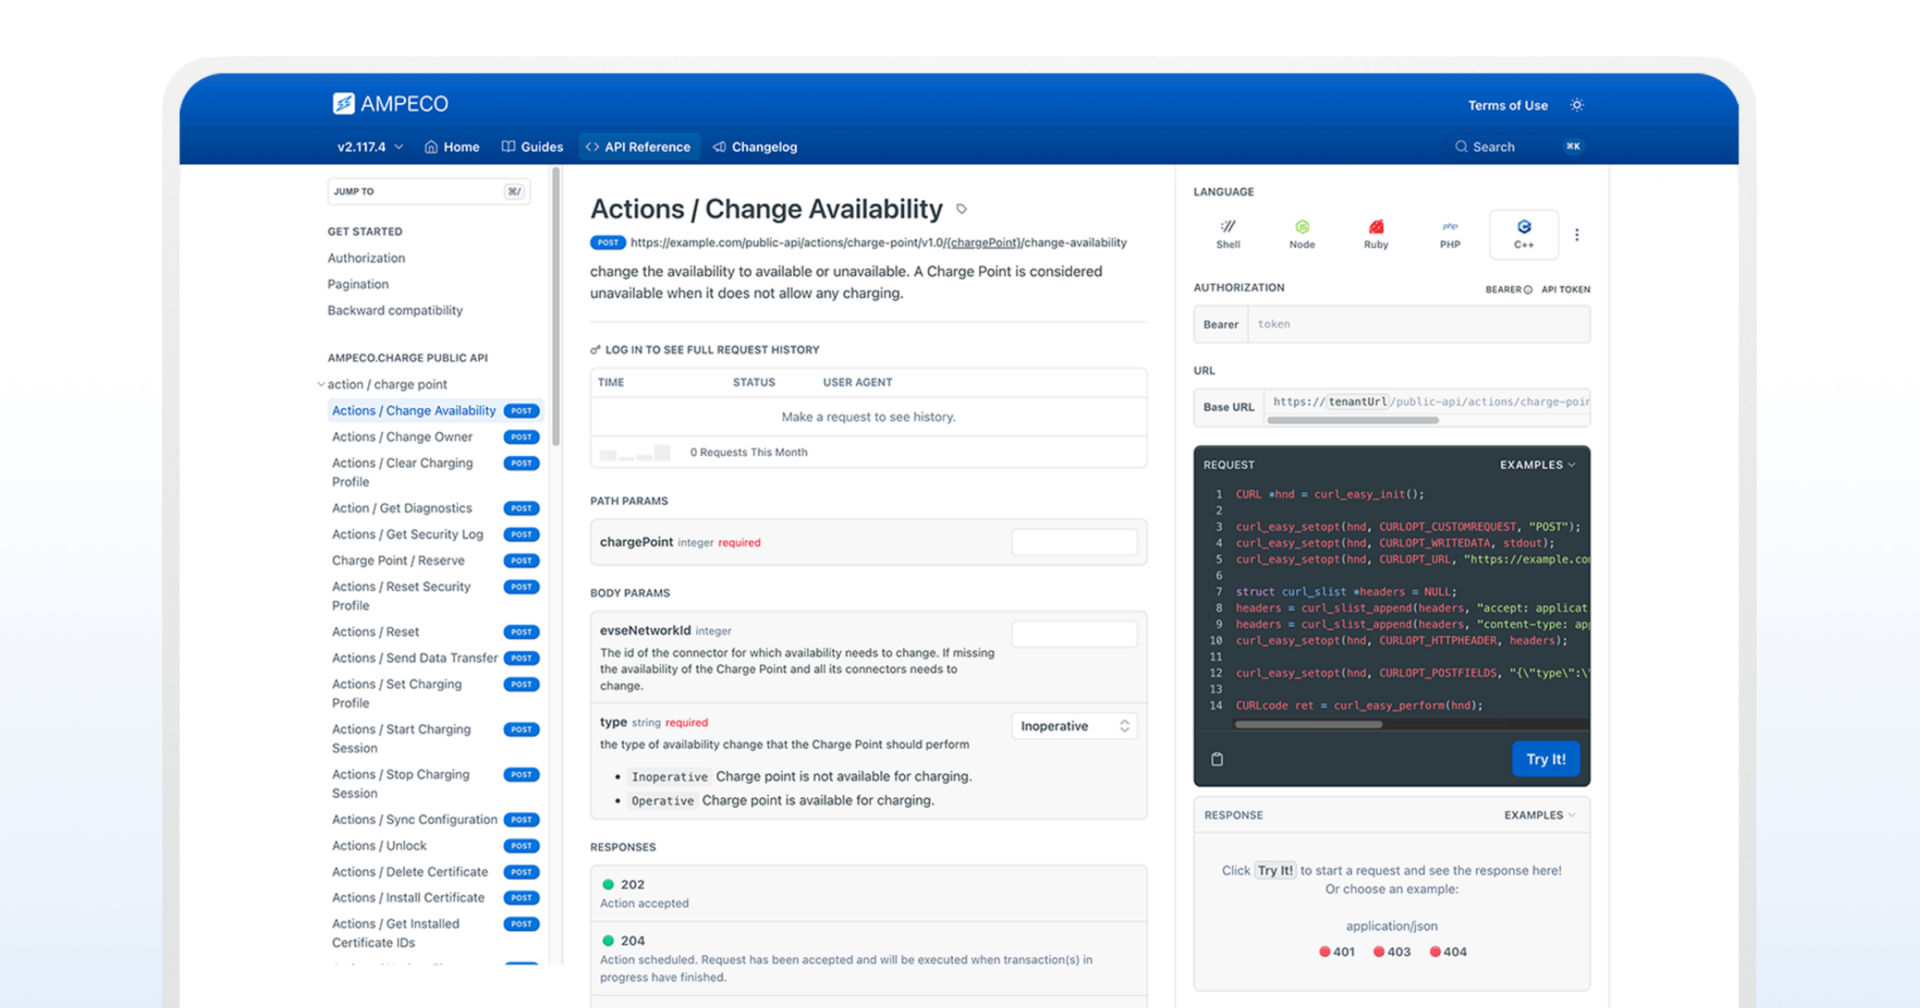Collapse action / charge point section

[x=321, y=385]
